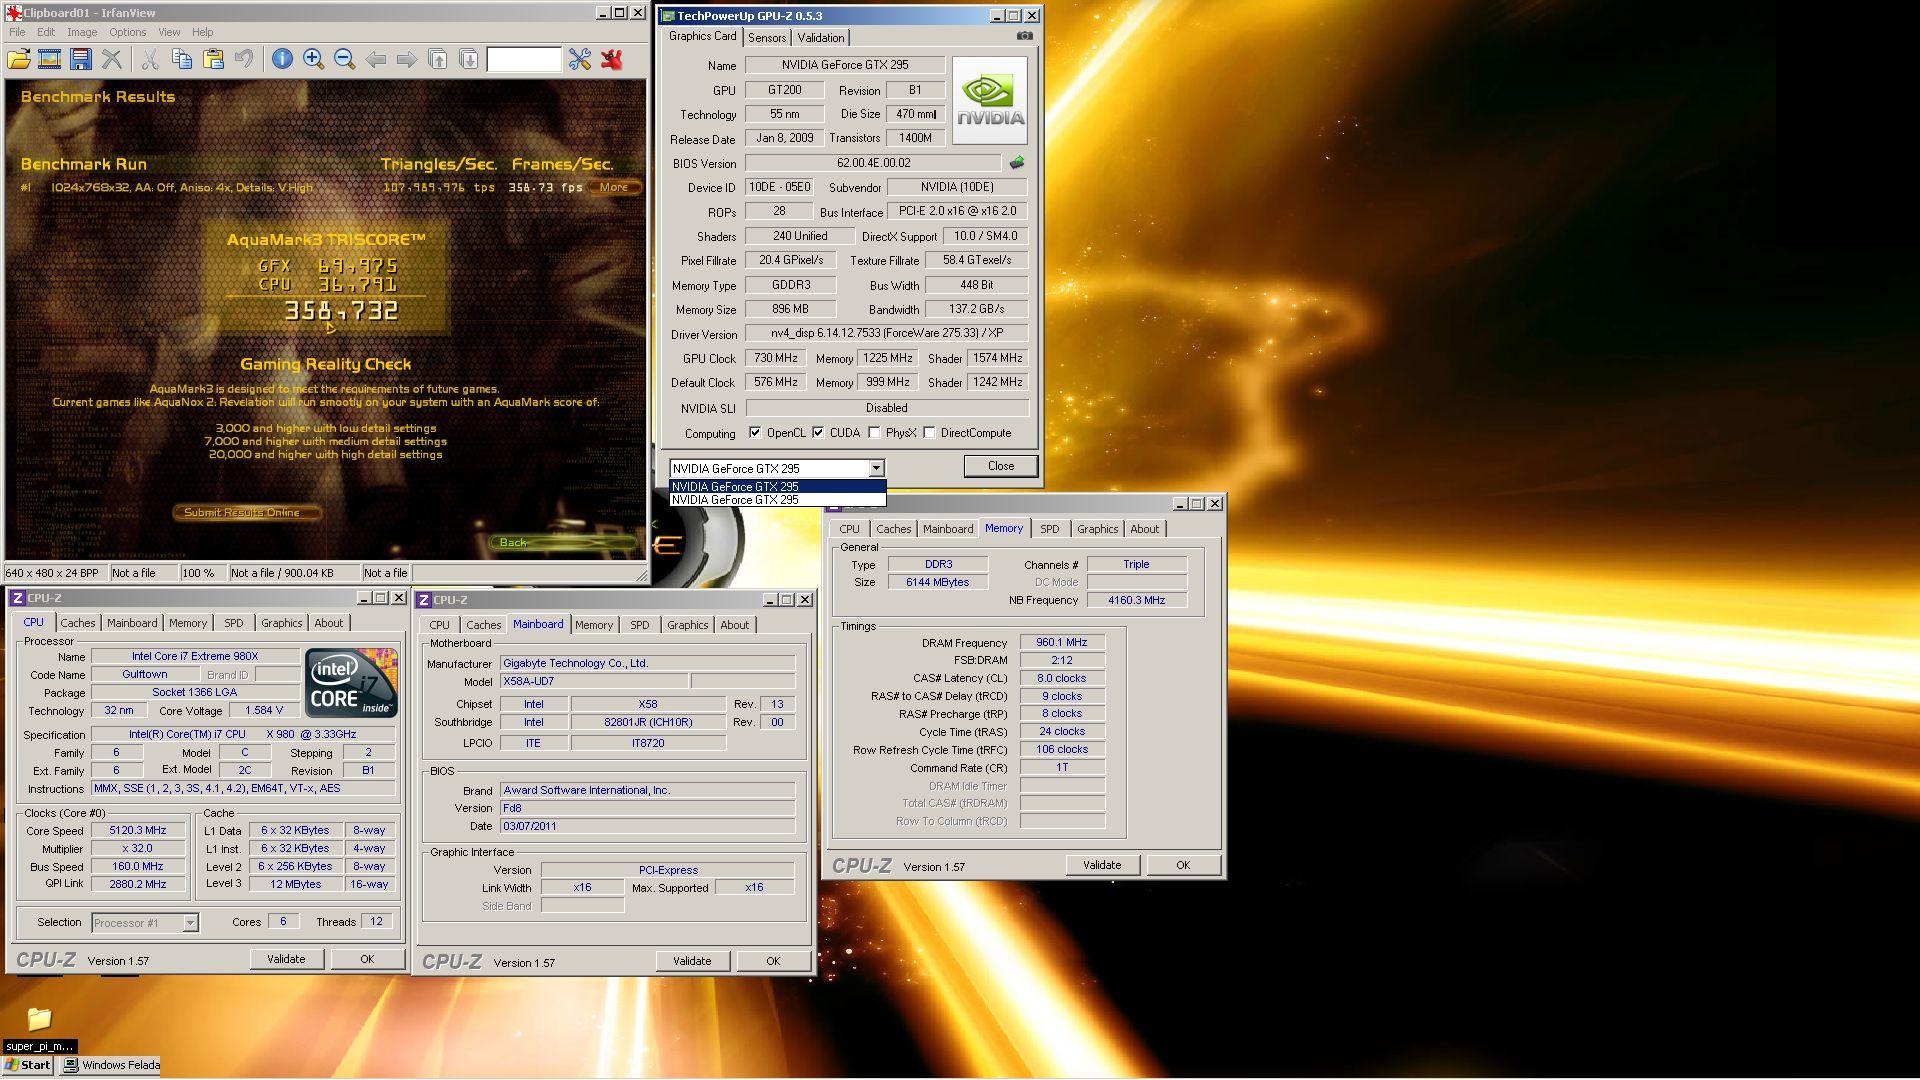Click the copy icon in IrfanView toolbar

(181, 60)
